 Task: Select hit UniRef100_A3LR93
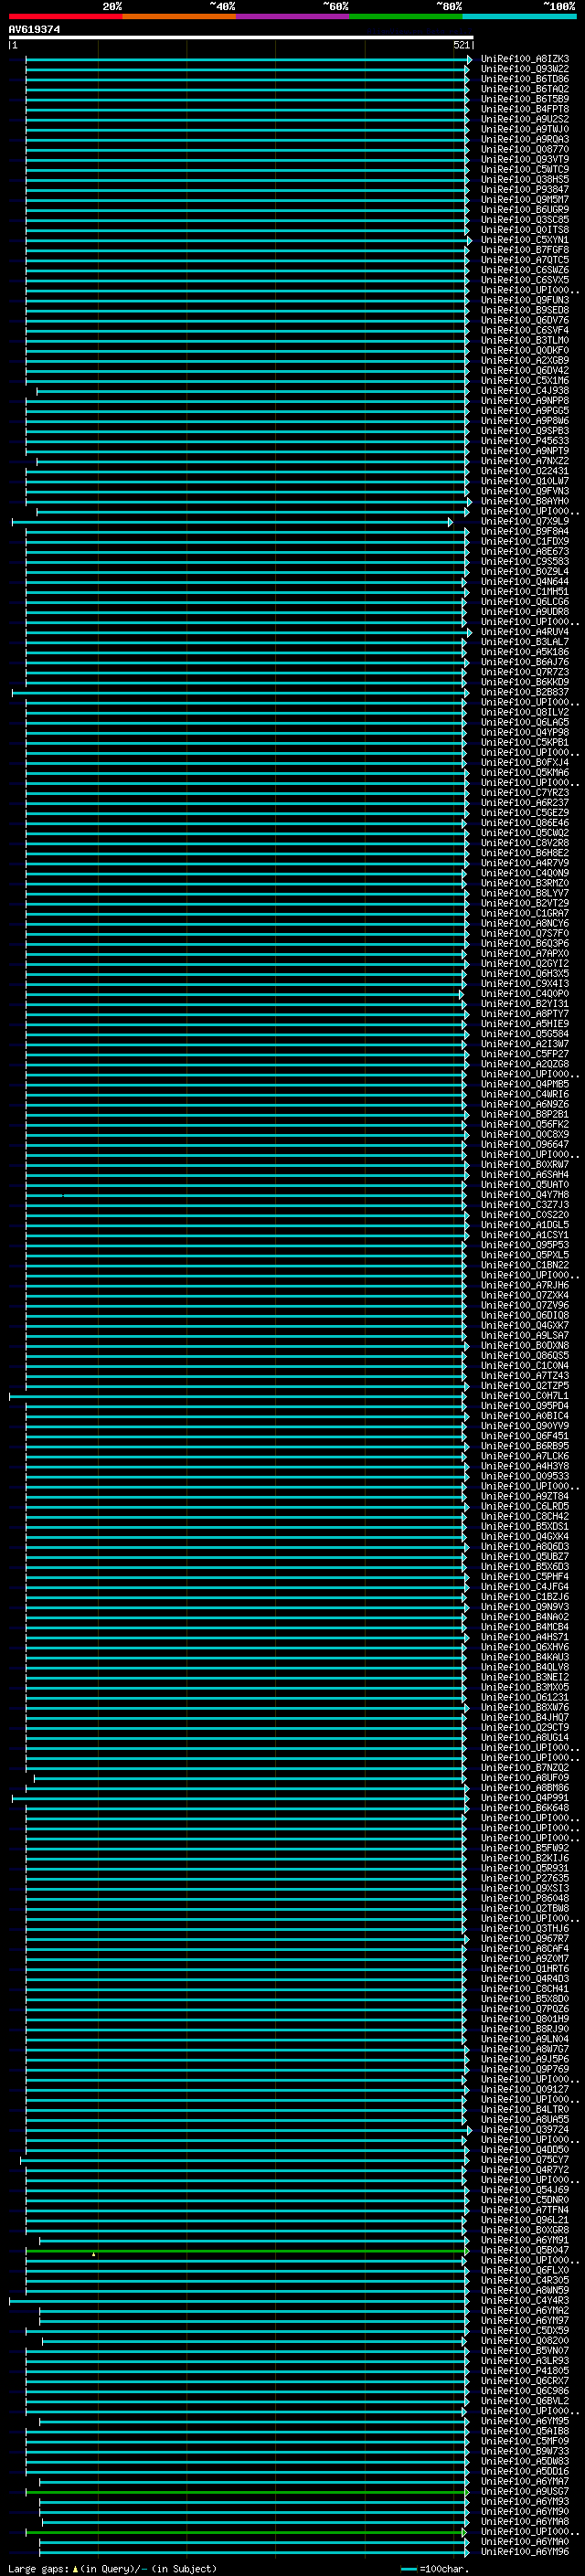click(x=525, y=2360)
